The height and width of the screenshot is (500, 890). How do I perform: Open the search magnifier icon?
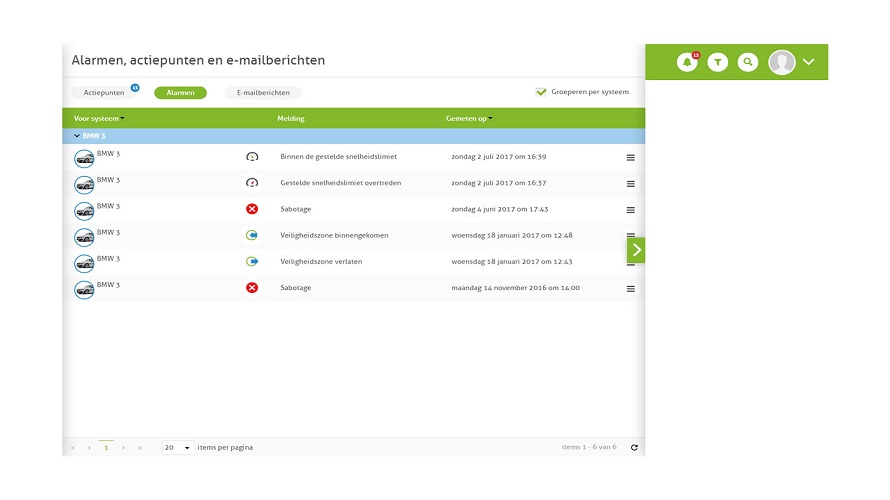748,62
